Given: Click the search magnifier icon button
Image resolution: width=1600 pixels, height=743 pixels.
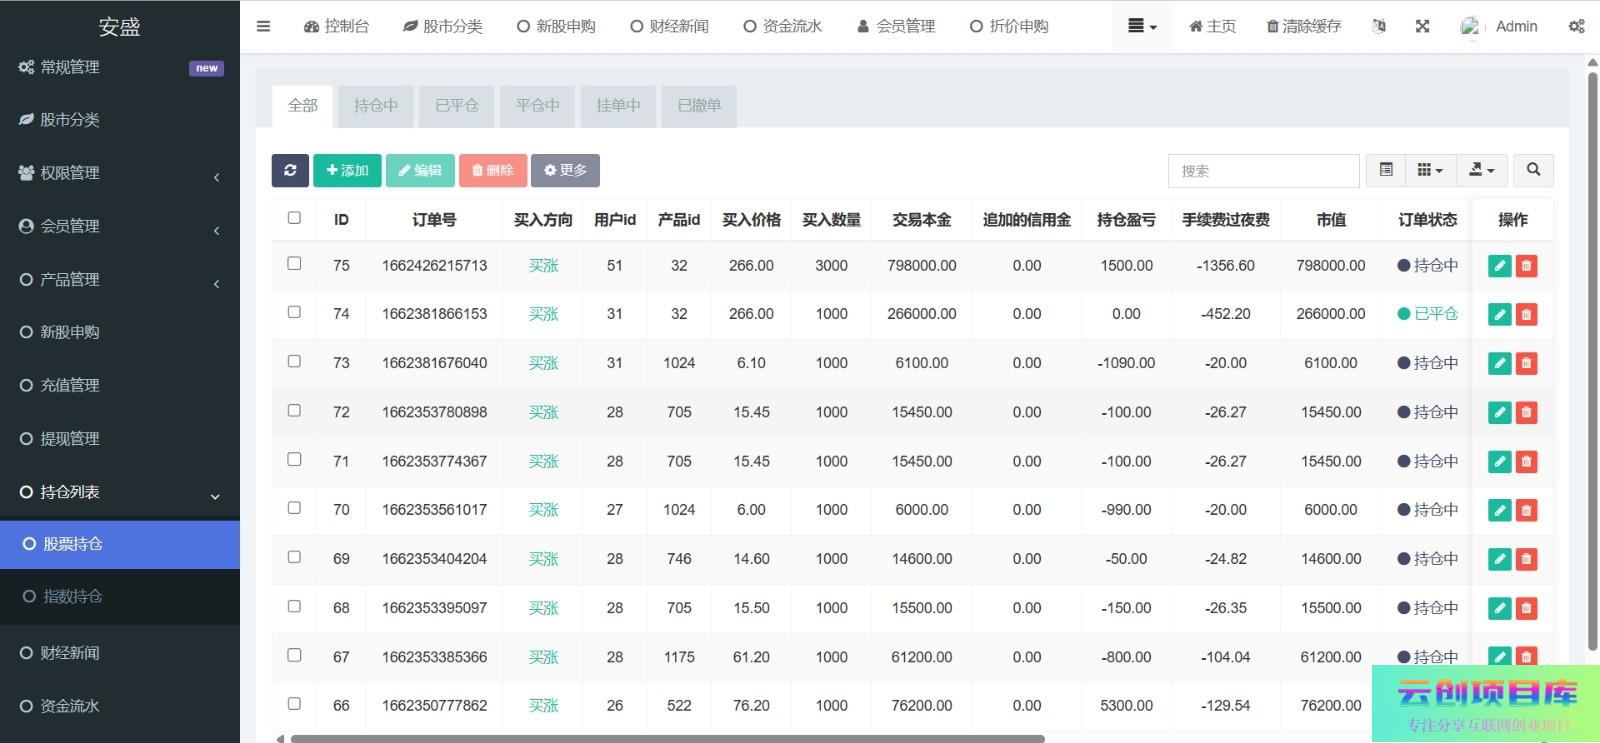Looking at the screenshot, I should [x=1533, y=171].
